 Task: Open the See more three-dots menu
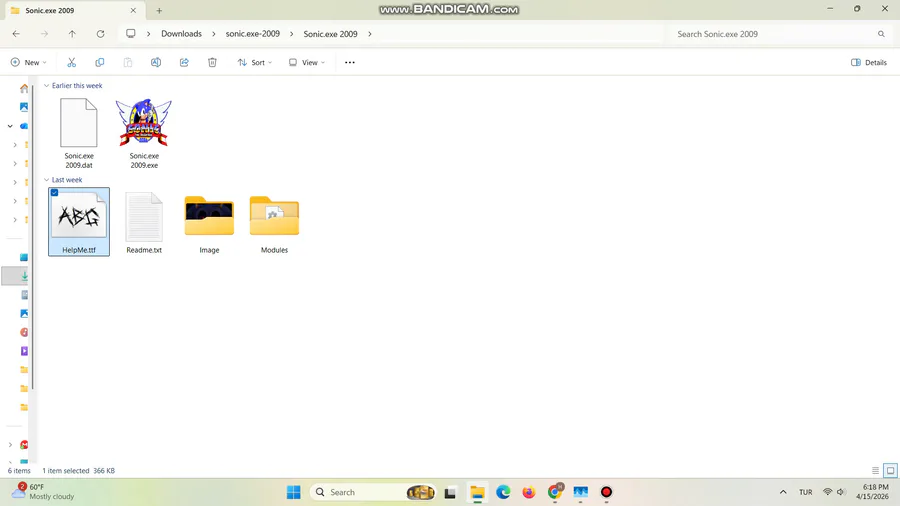(x=350, y=63)
